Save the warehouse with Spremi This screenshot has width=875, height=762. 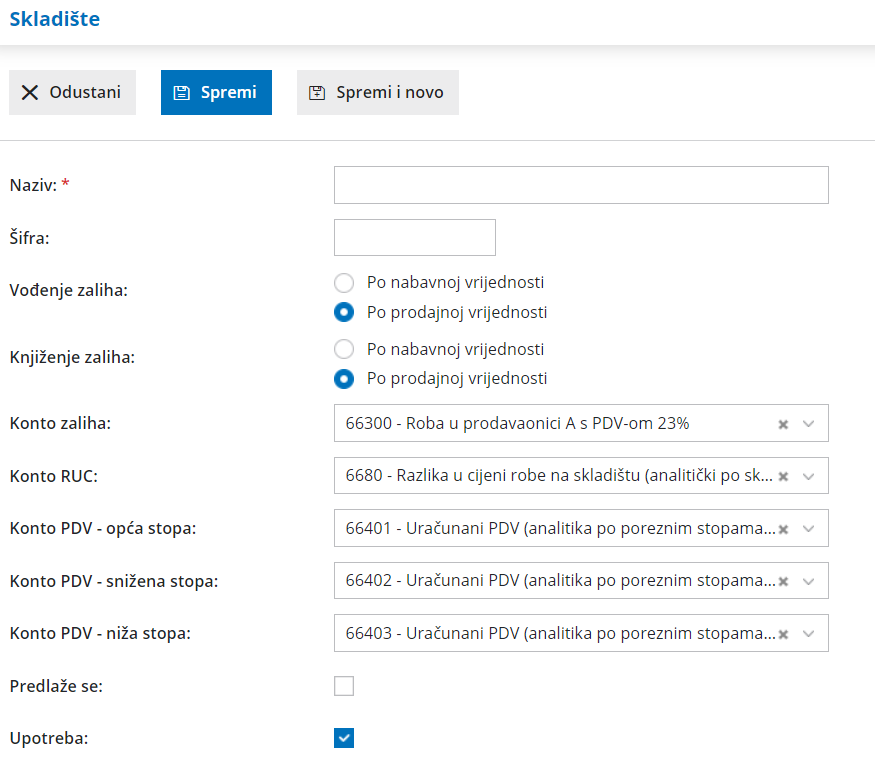[216, 93]
